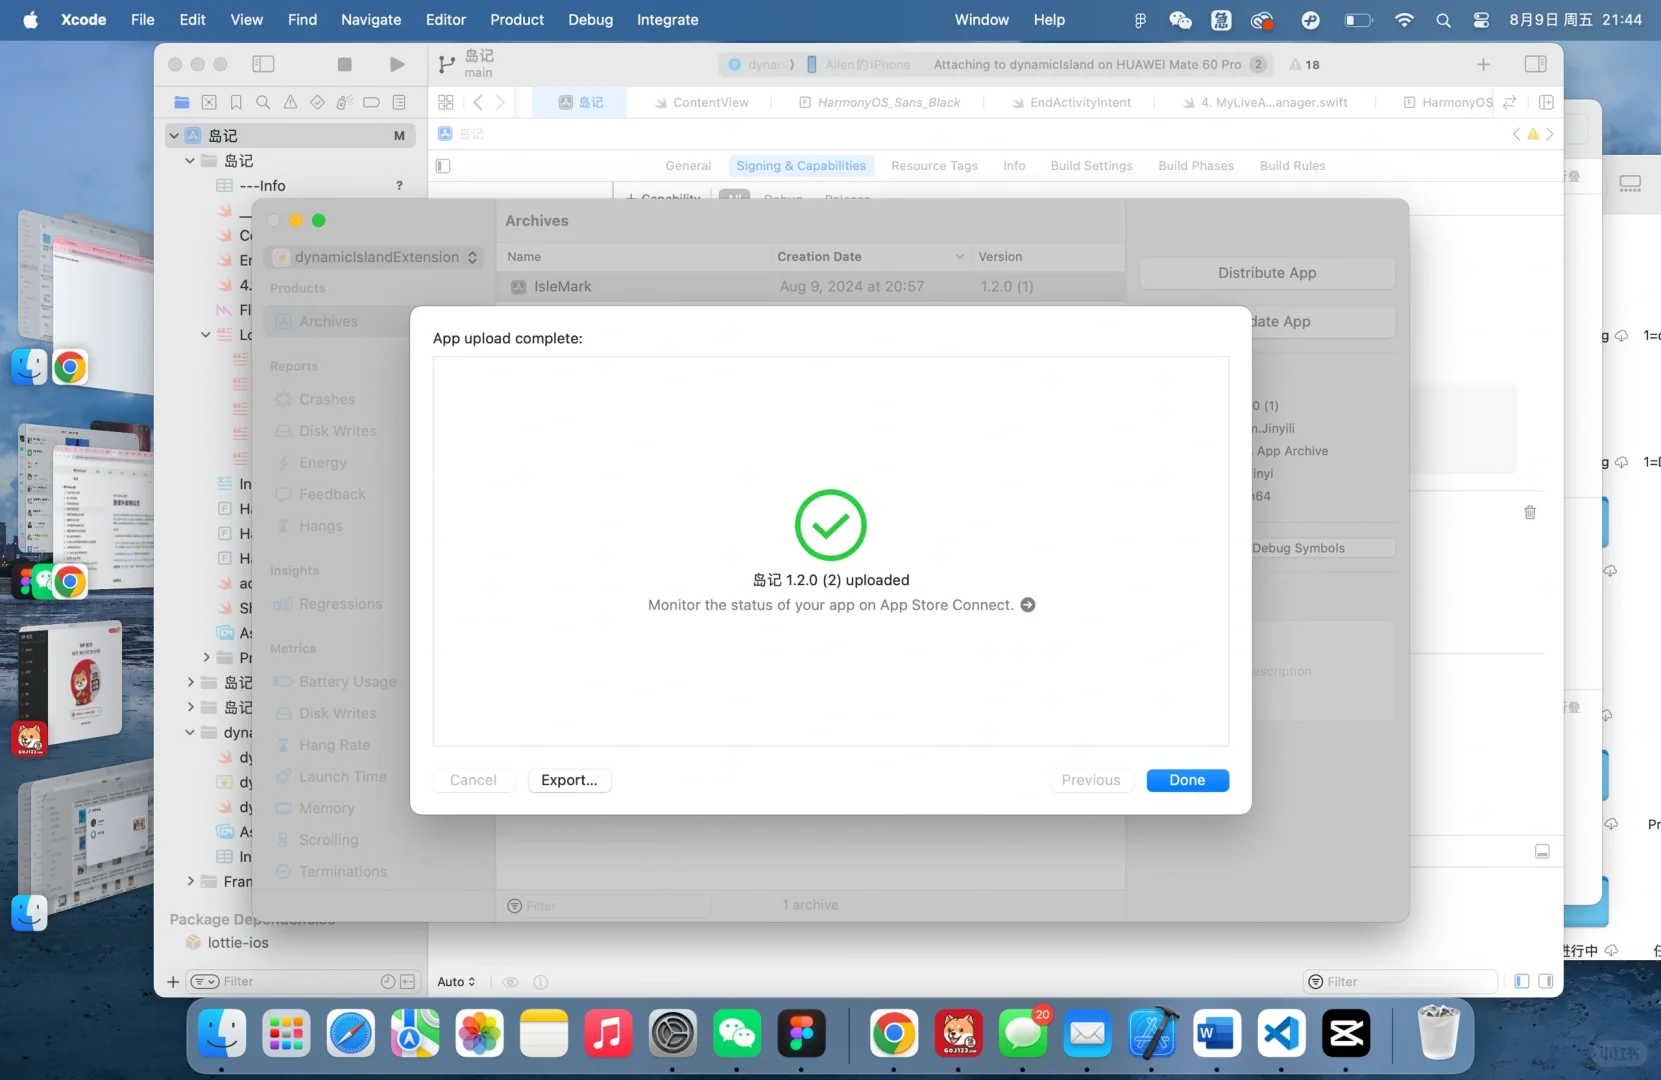Open Safari from the Dock
This screenshot has width=1661, height=1080.
351,1033
